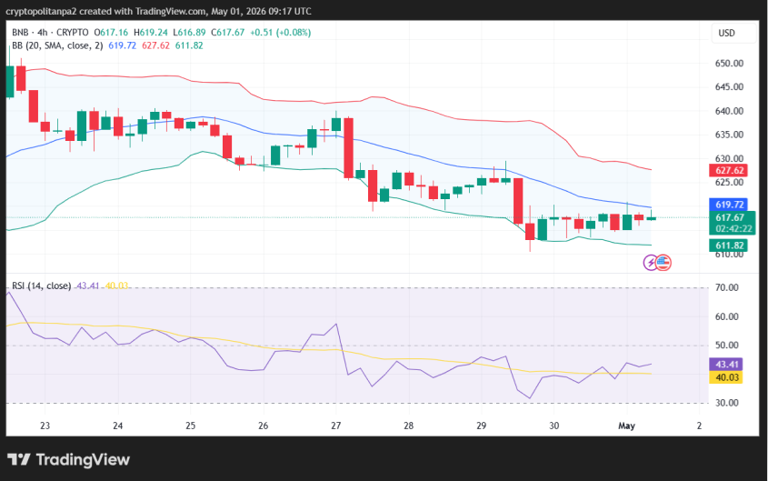This screenshot has height=481, width=768.
Task: Click the current price 617.67 label
Action: tap(730, 217)
